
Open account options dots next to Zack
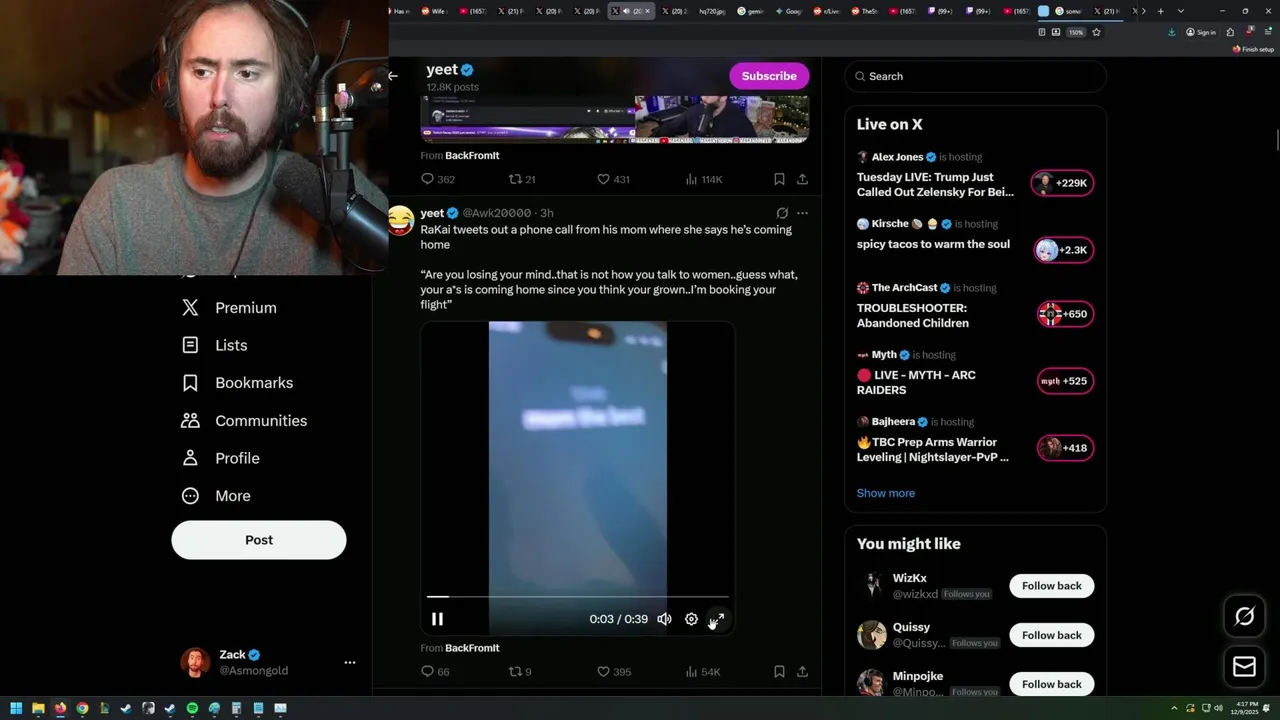pyautogui.click(x=350, y=662)
